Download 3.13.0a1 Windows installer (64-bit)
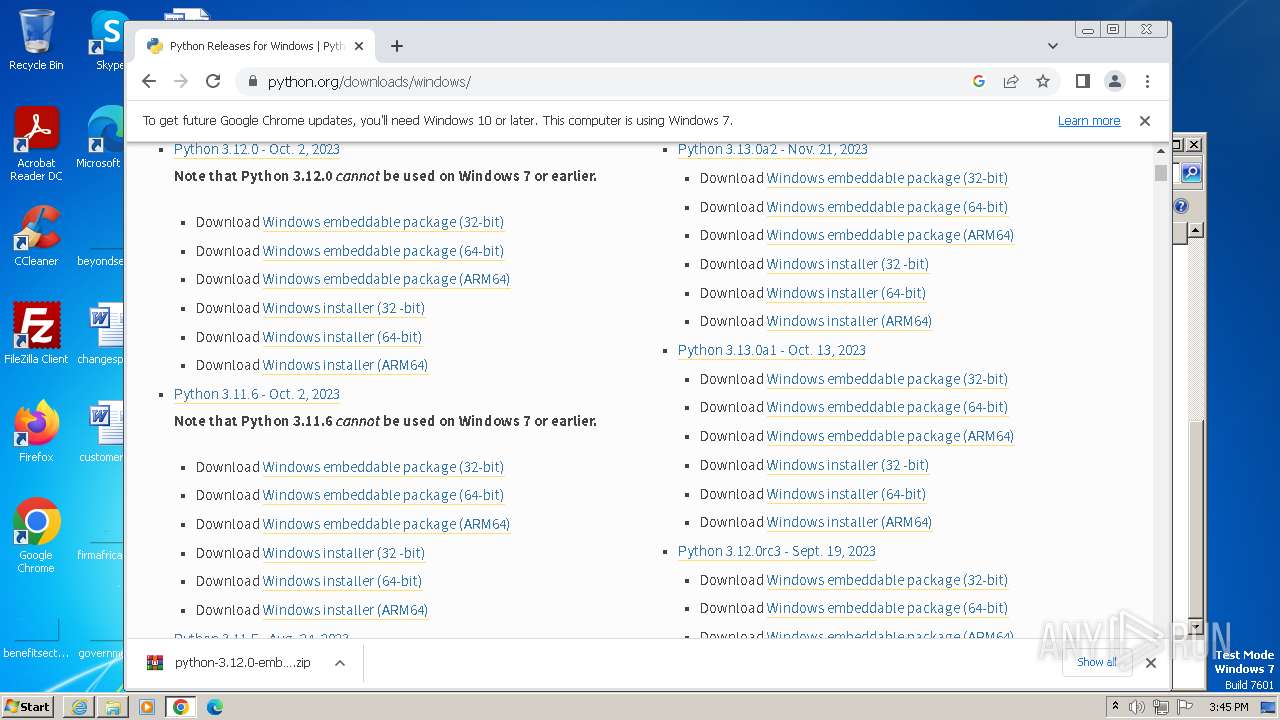 [x=846, y=494]
